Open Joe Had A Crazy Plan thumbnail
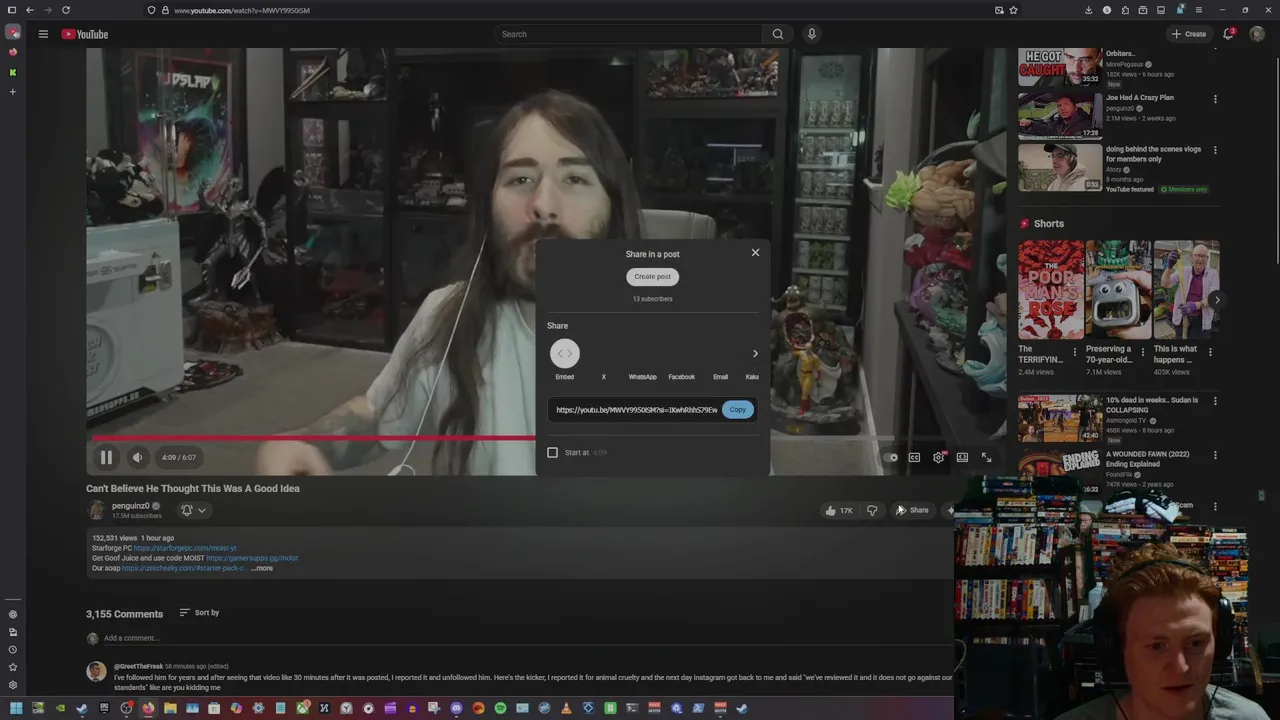1280x720 pixels. (x=1060, y=116)
